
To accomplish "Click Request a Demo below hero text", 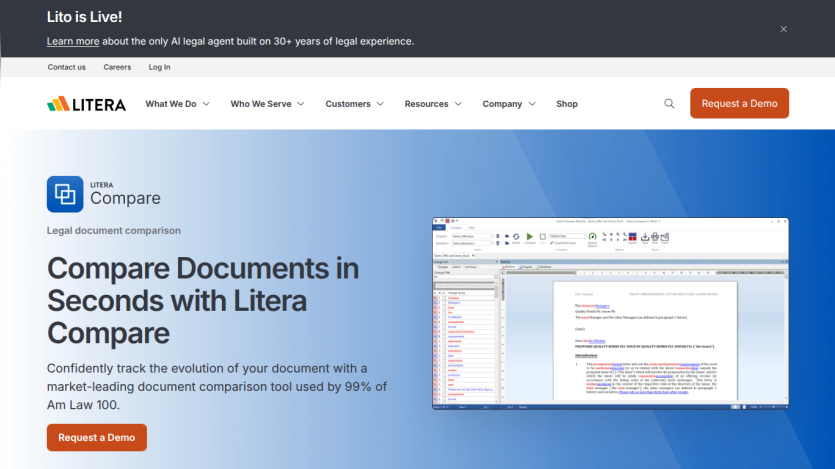I will 96,438.
